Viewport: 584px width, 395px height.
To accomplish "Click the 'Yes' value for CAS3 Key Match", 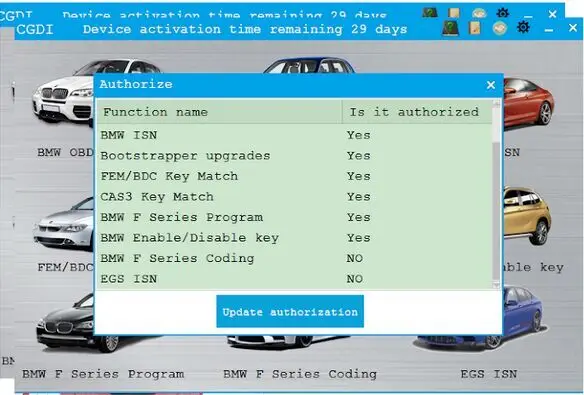I will click(358, 197).
